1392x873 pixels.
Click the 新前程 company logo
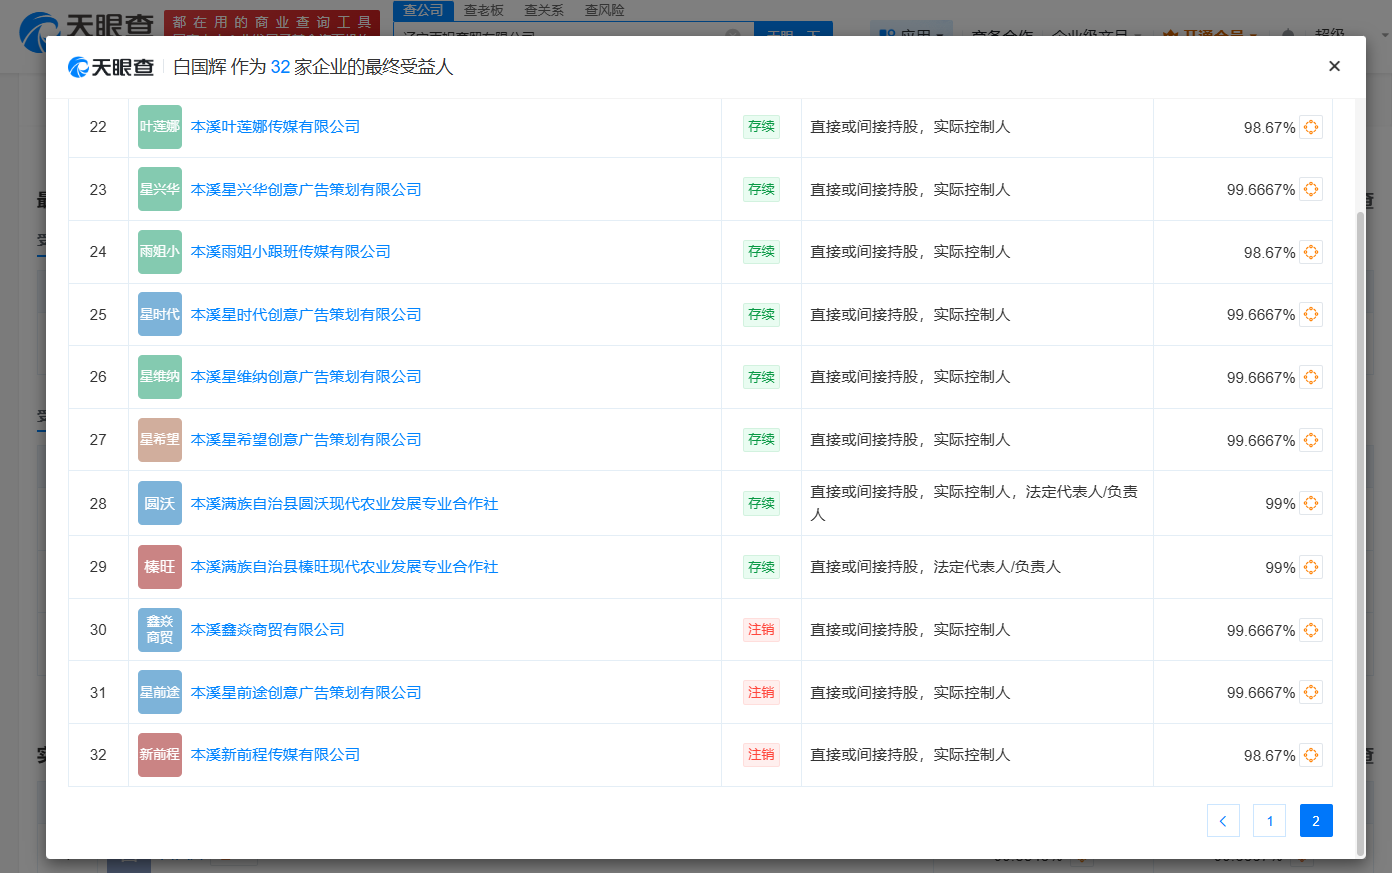(x=160, y=755)
